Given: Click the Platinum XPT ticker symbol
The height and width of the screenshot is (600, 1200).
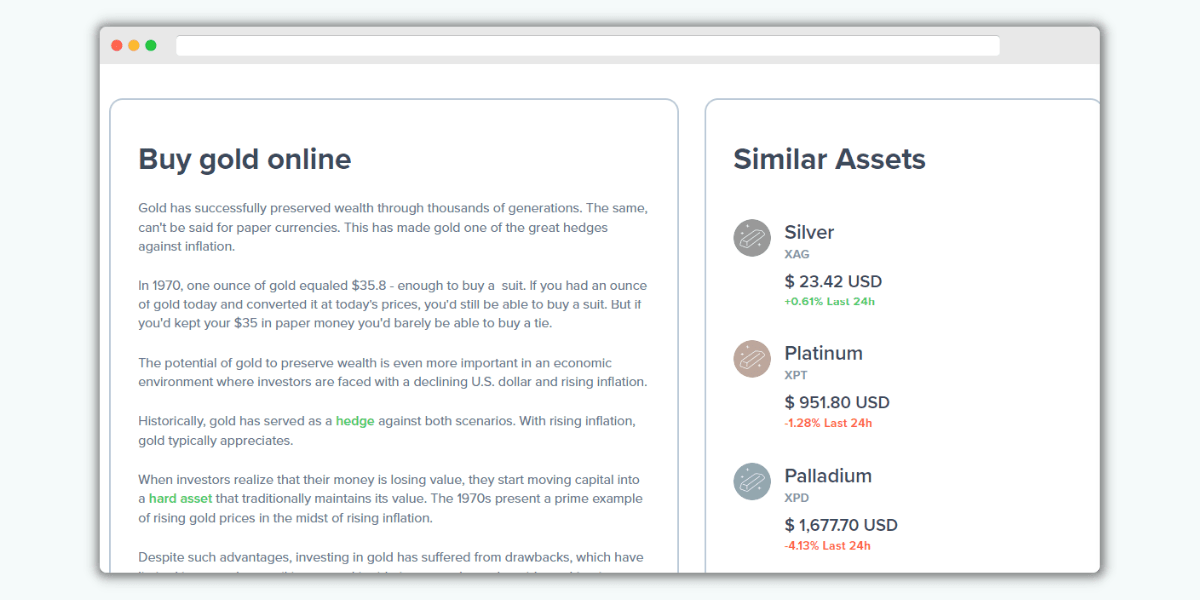Looking at the screenshot, I should click(x=796, y=375).
